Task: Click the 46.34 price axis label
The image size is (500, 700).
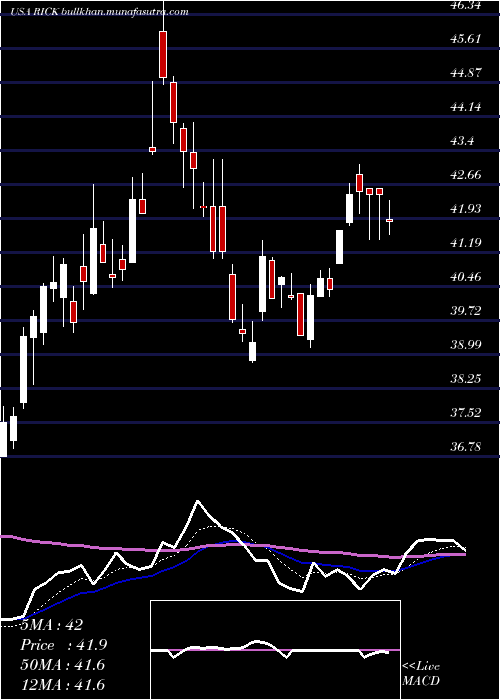Action: point(466,5)
